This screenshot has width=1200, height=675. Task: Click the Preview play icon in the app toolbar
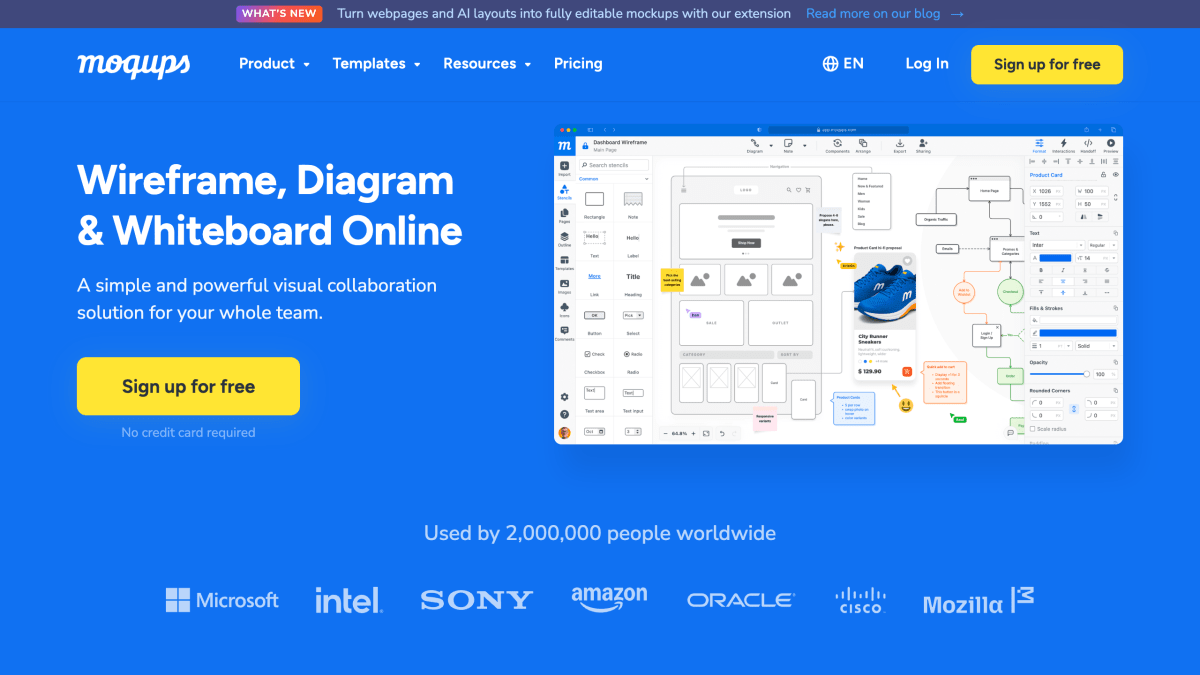click(x=1111, y=146)
